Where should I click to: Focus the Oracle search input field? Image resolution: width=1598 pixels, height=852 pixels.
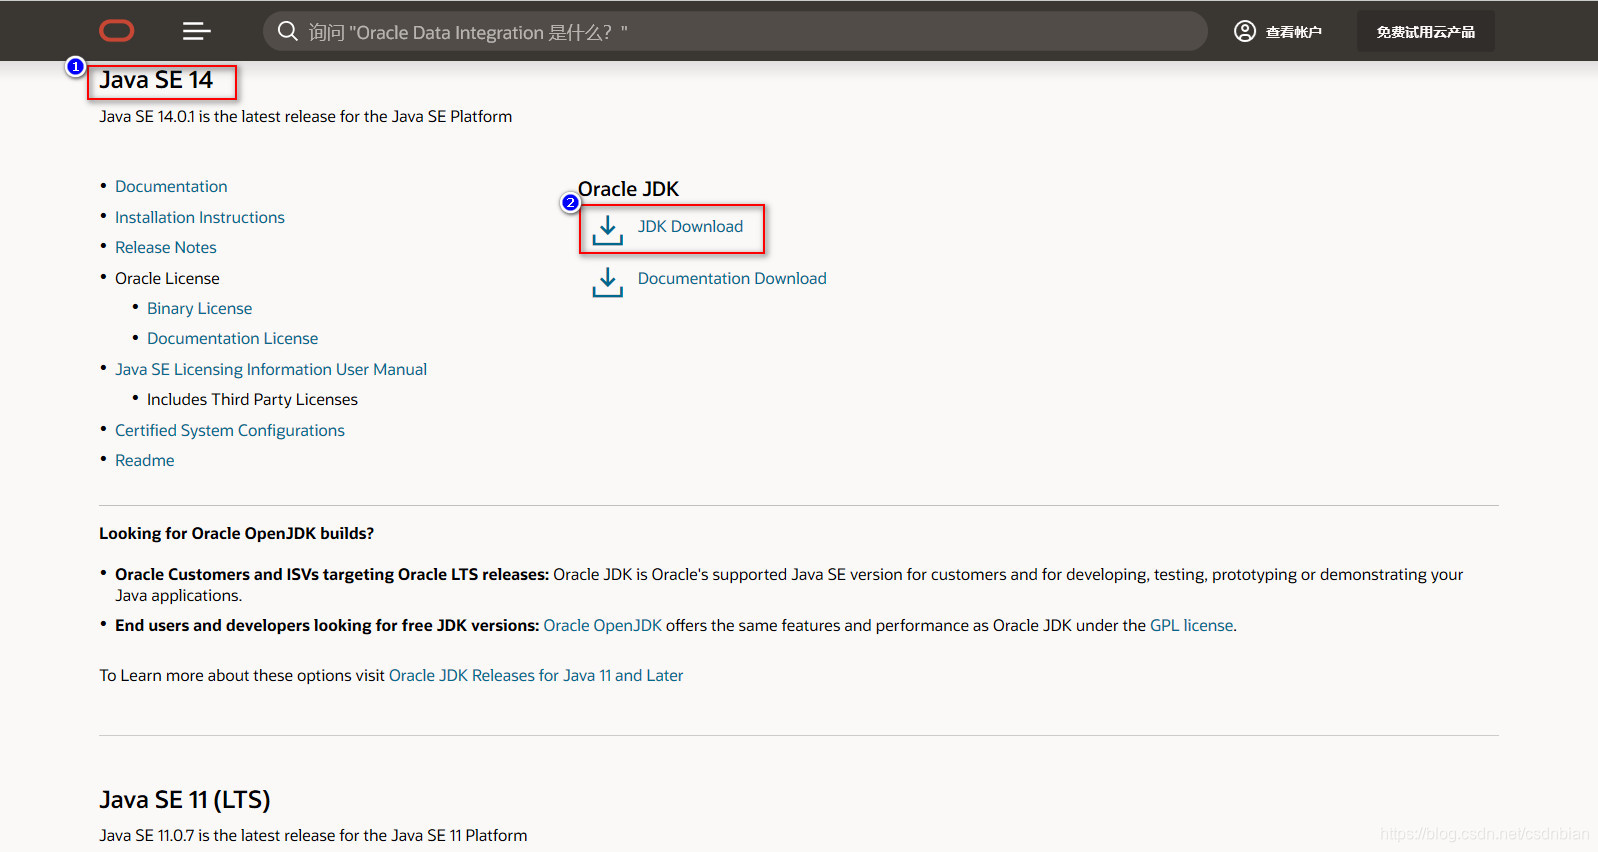point(735,31)
